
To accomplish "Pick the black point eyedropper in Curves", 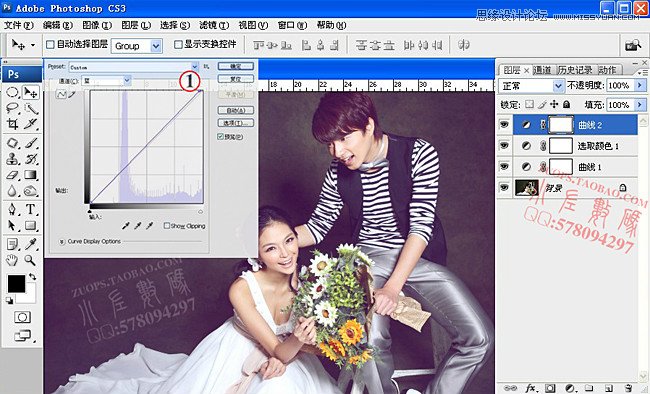I will 126,226.
